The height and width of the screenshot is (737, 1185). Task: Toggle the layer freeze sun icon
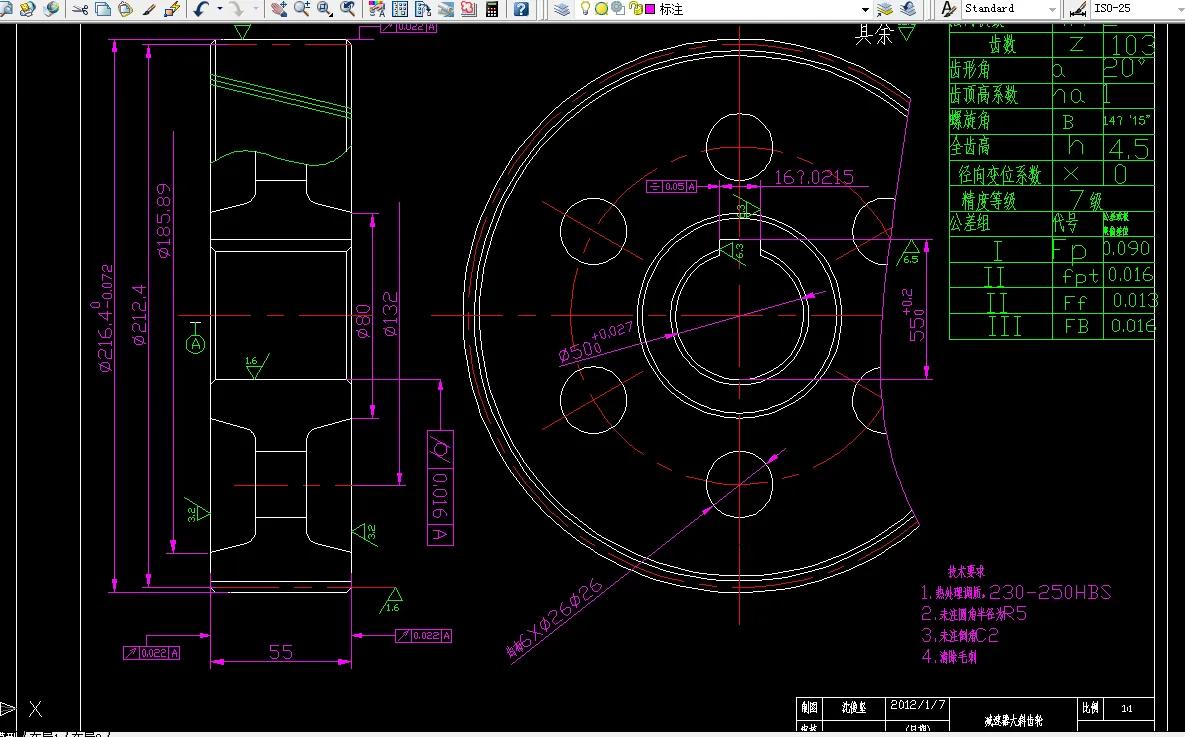click(x=602, y=9)
